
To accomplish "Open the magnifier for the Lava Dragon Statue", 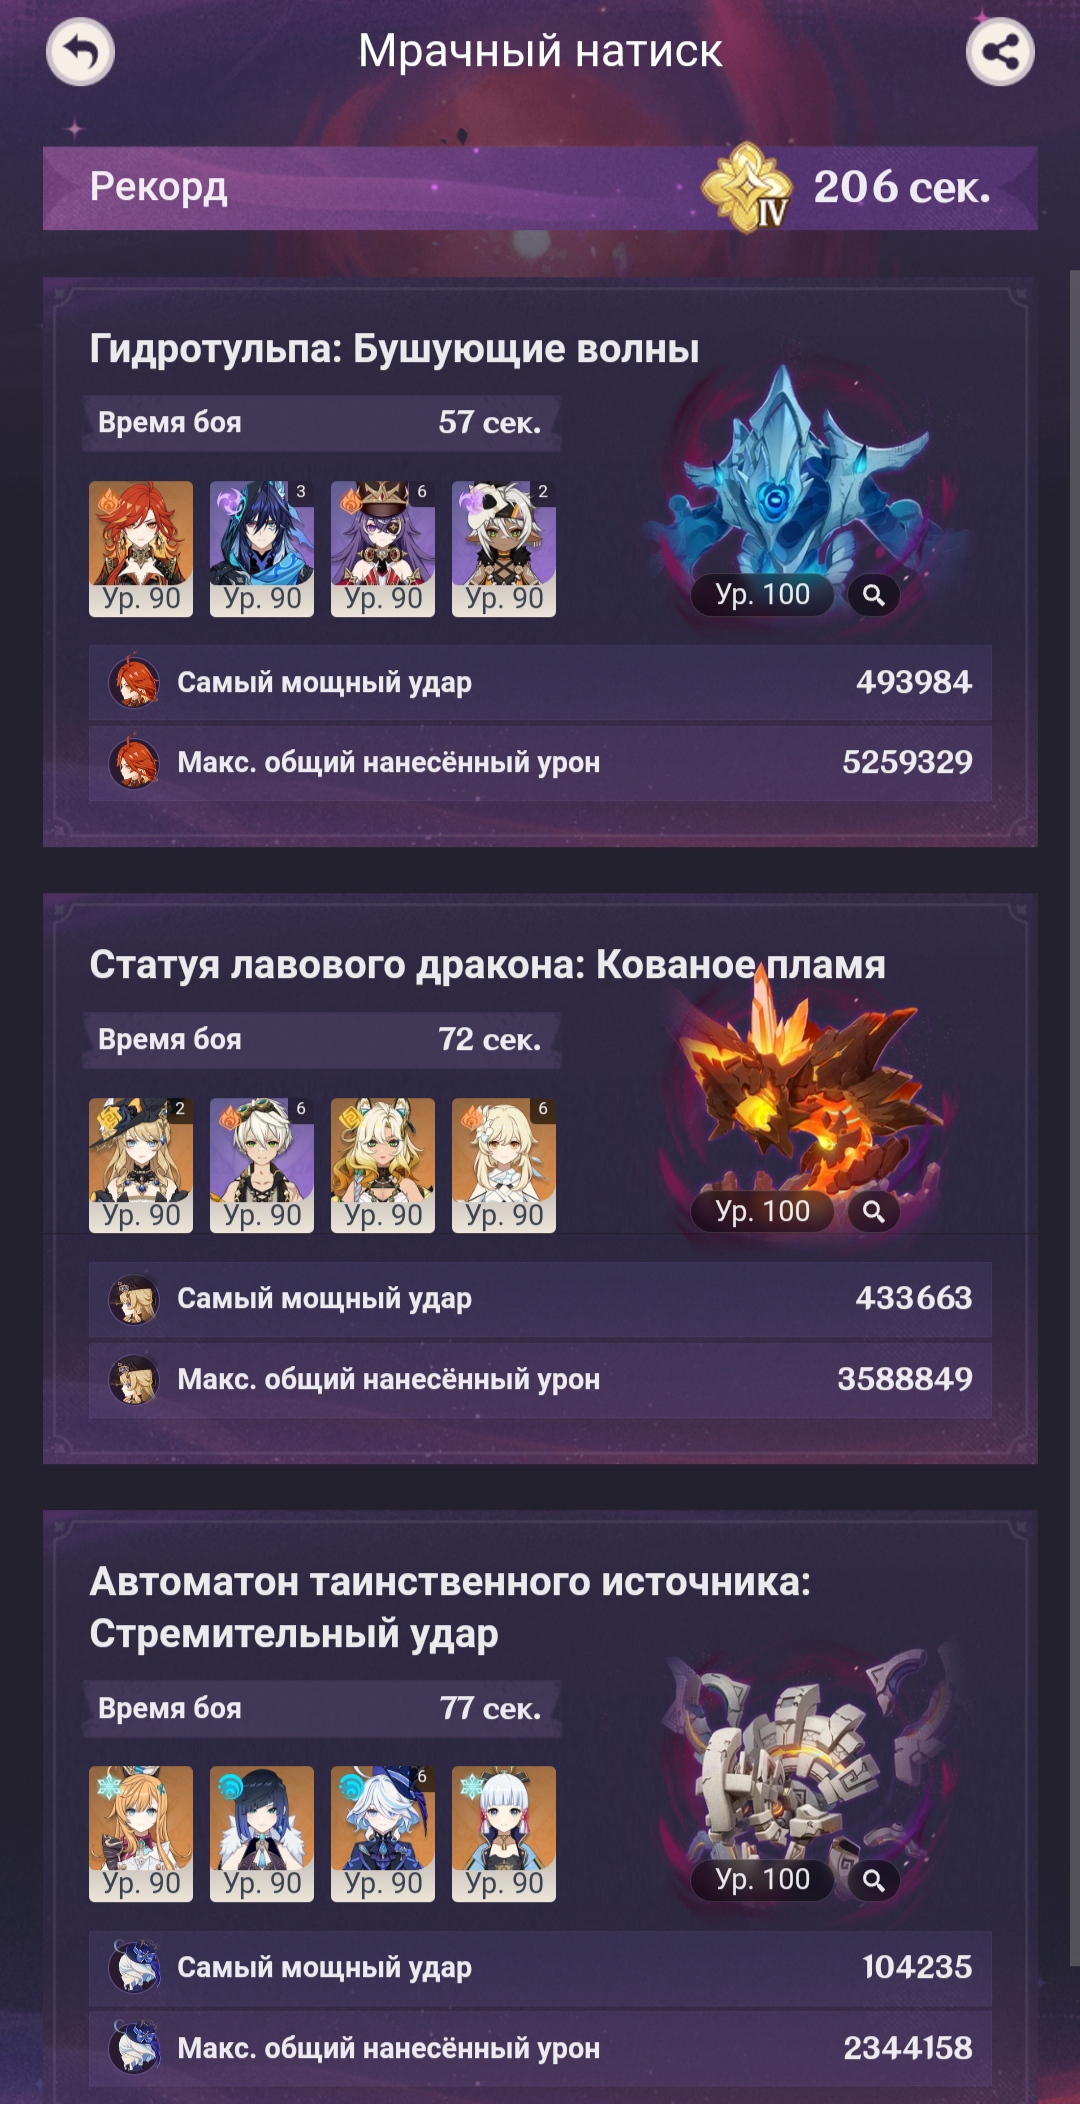I will (x=874, y=1212).
